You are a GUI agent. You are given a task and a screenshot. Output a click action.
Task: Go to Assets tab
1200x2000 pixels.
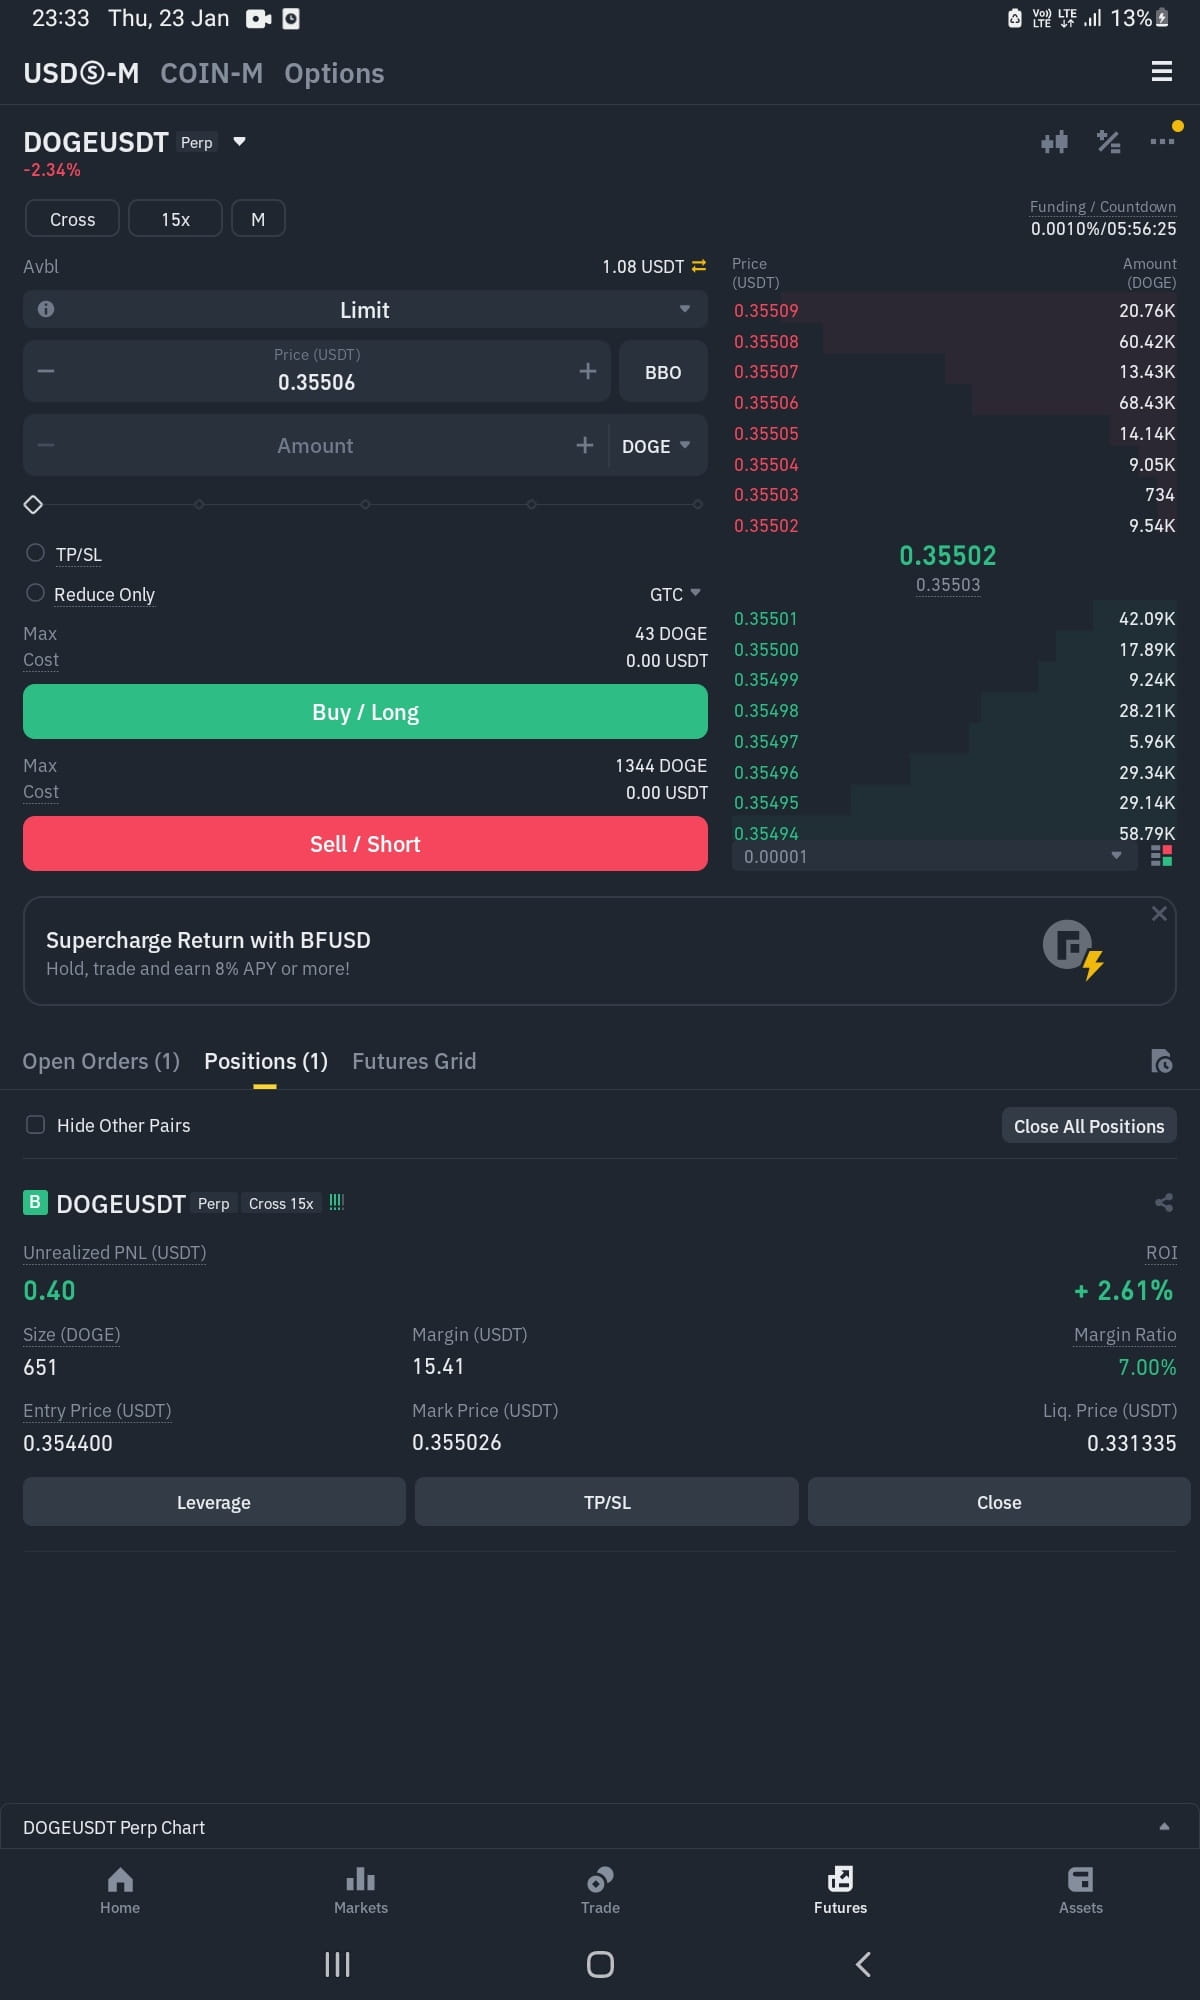click(1080, 1890)
